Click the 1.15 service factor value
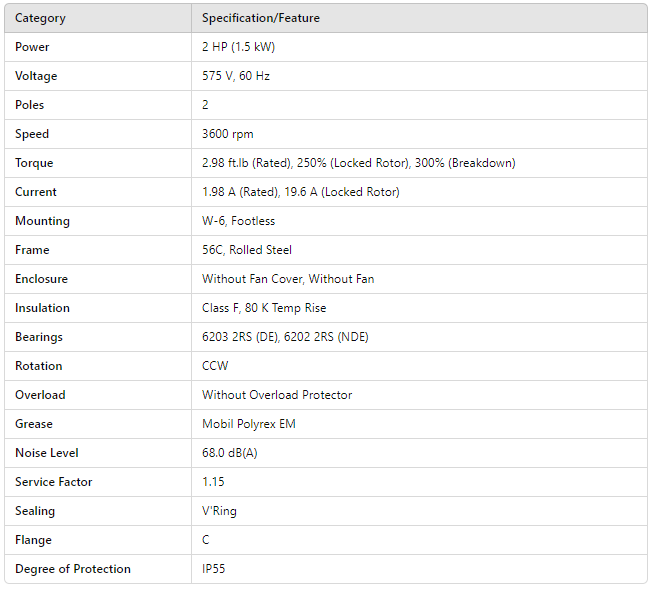 213,482
